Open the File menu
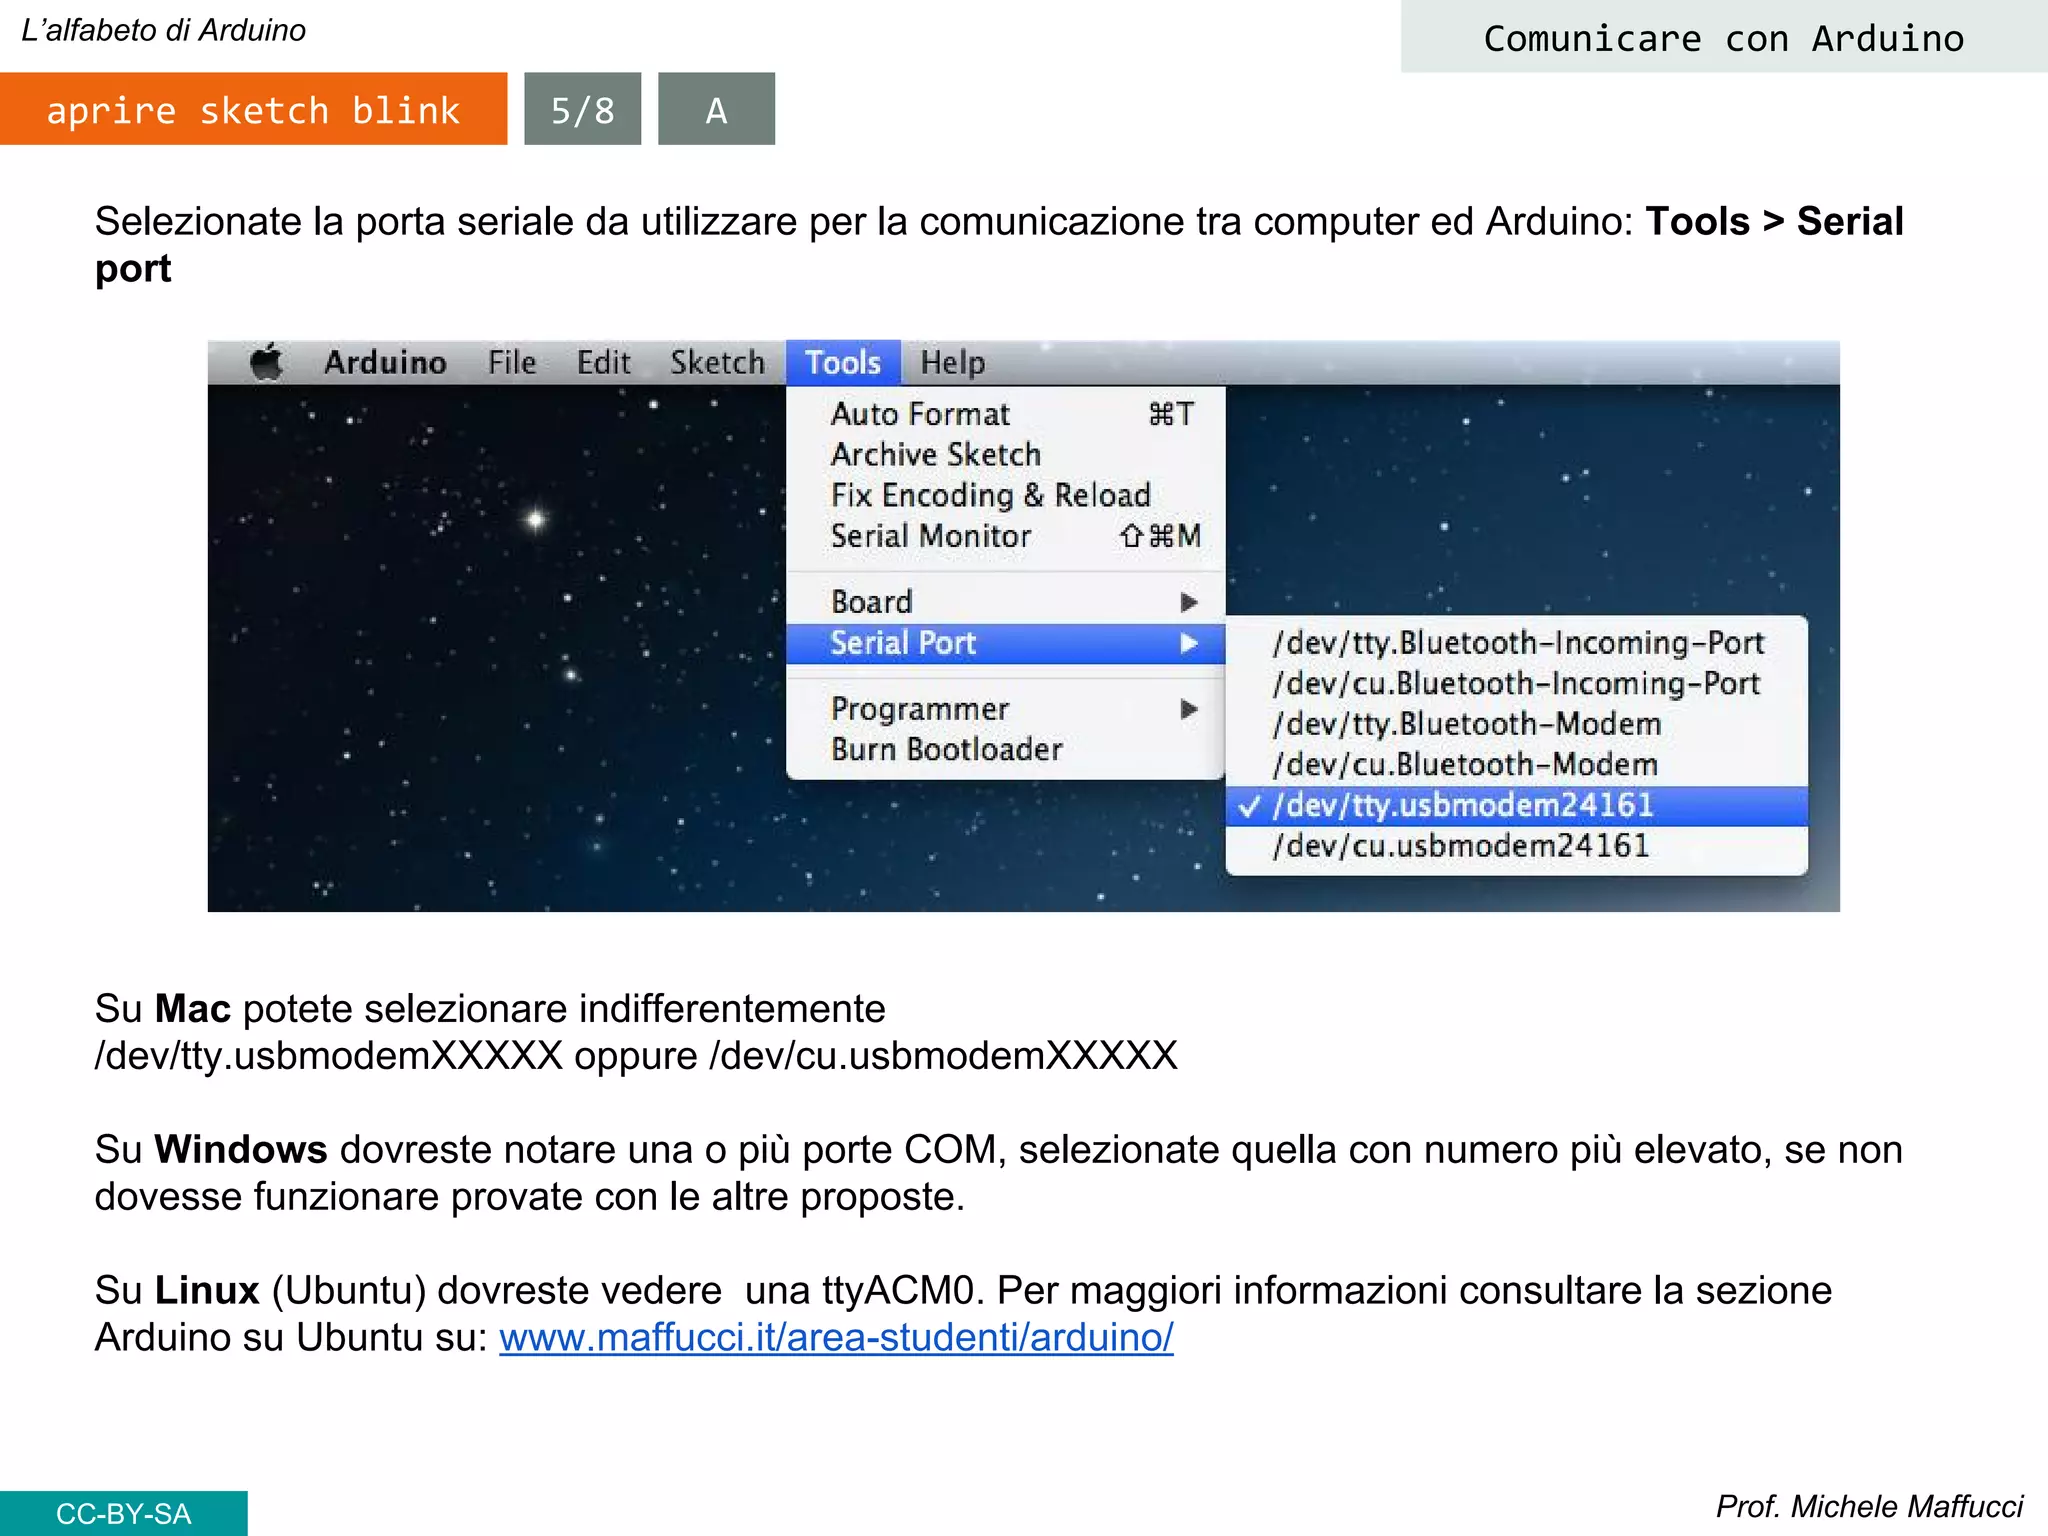This screenshot has height=1536, width=2048. click(512, 362)
